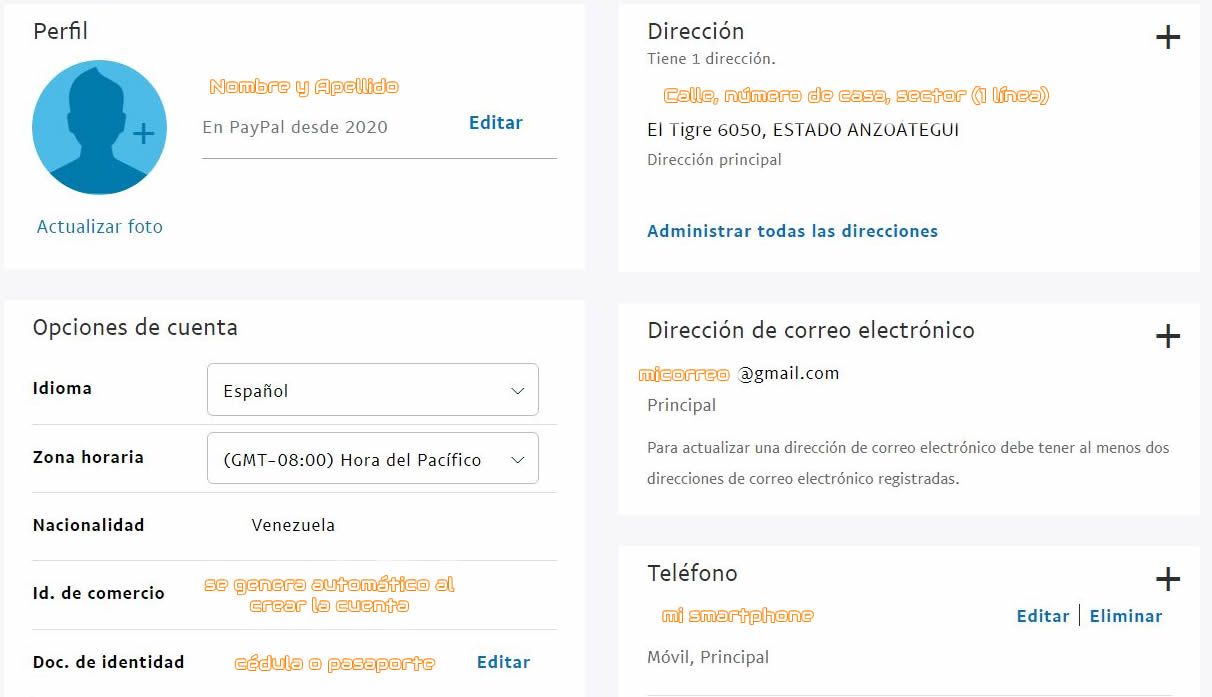Image resolution: width=1212 pixels, height=697 pixels.
Task: Add a new phone number via plus icon
Action: pos(1167,579)
